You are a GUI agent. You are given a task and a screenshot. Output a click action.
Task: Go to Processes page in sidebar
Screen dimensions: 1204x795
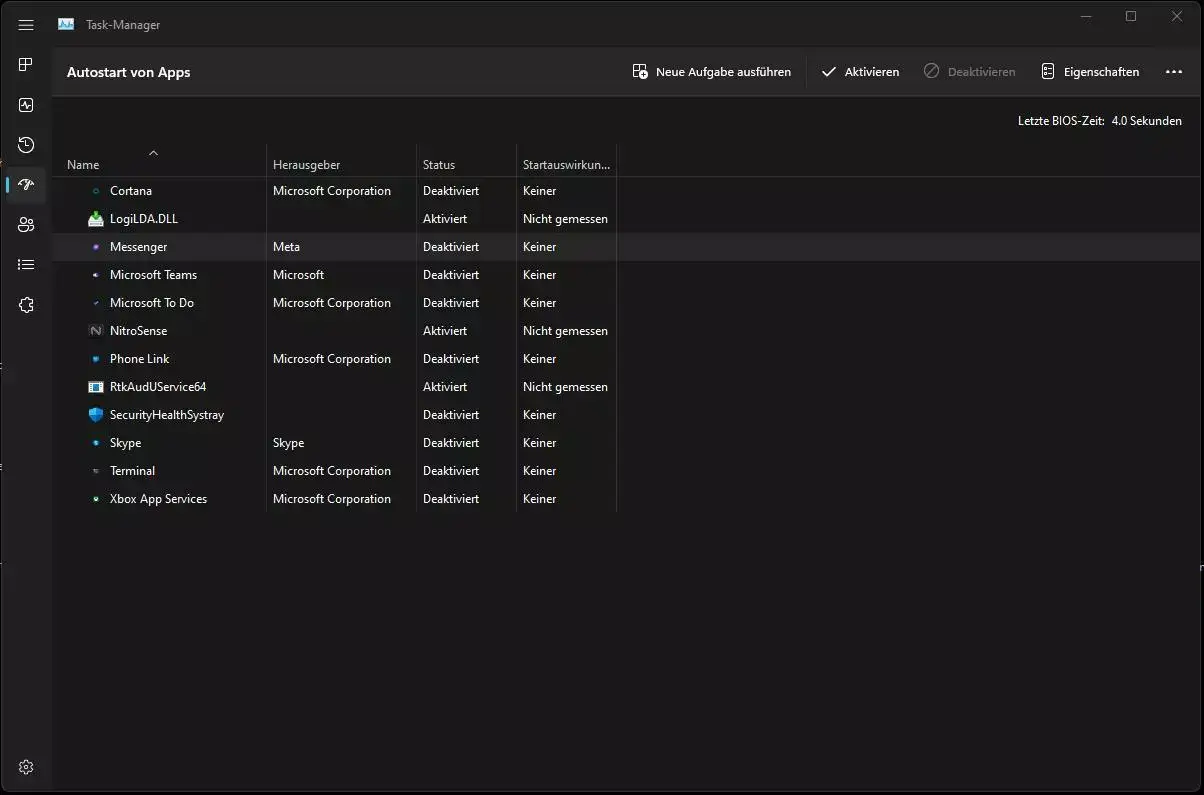26,65
